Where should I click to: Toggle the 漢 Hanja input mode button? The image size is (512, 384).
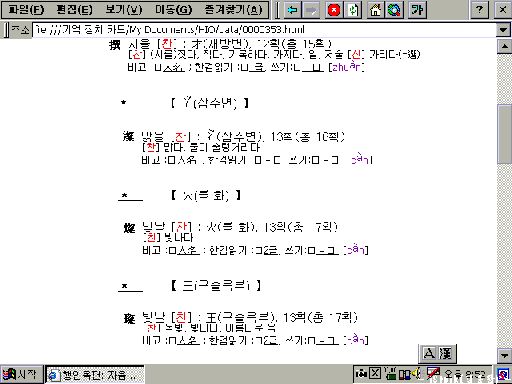point(446,353)
